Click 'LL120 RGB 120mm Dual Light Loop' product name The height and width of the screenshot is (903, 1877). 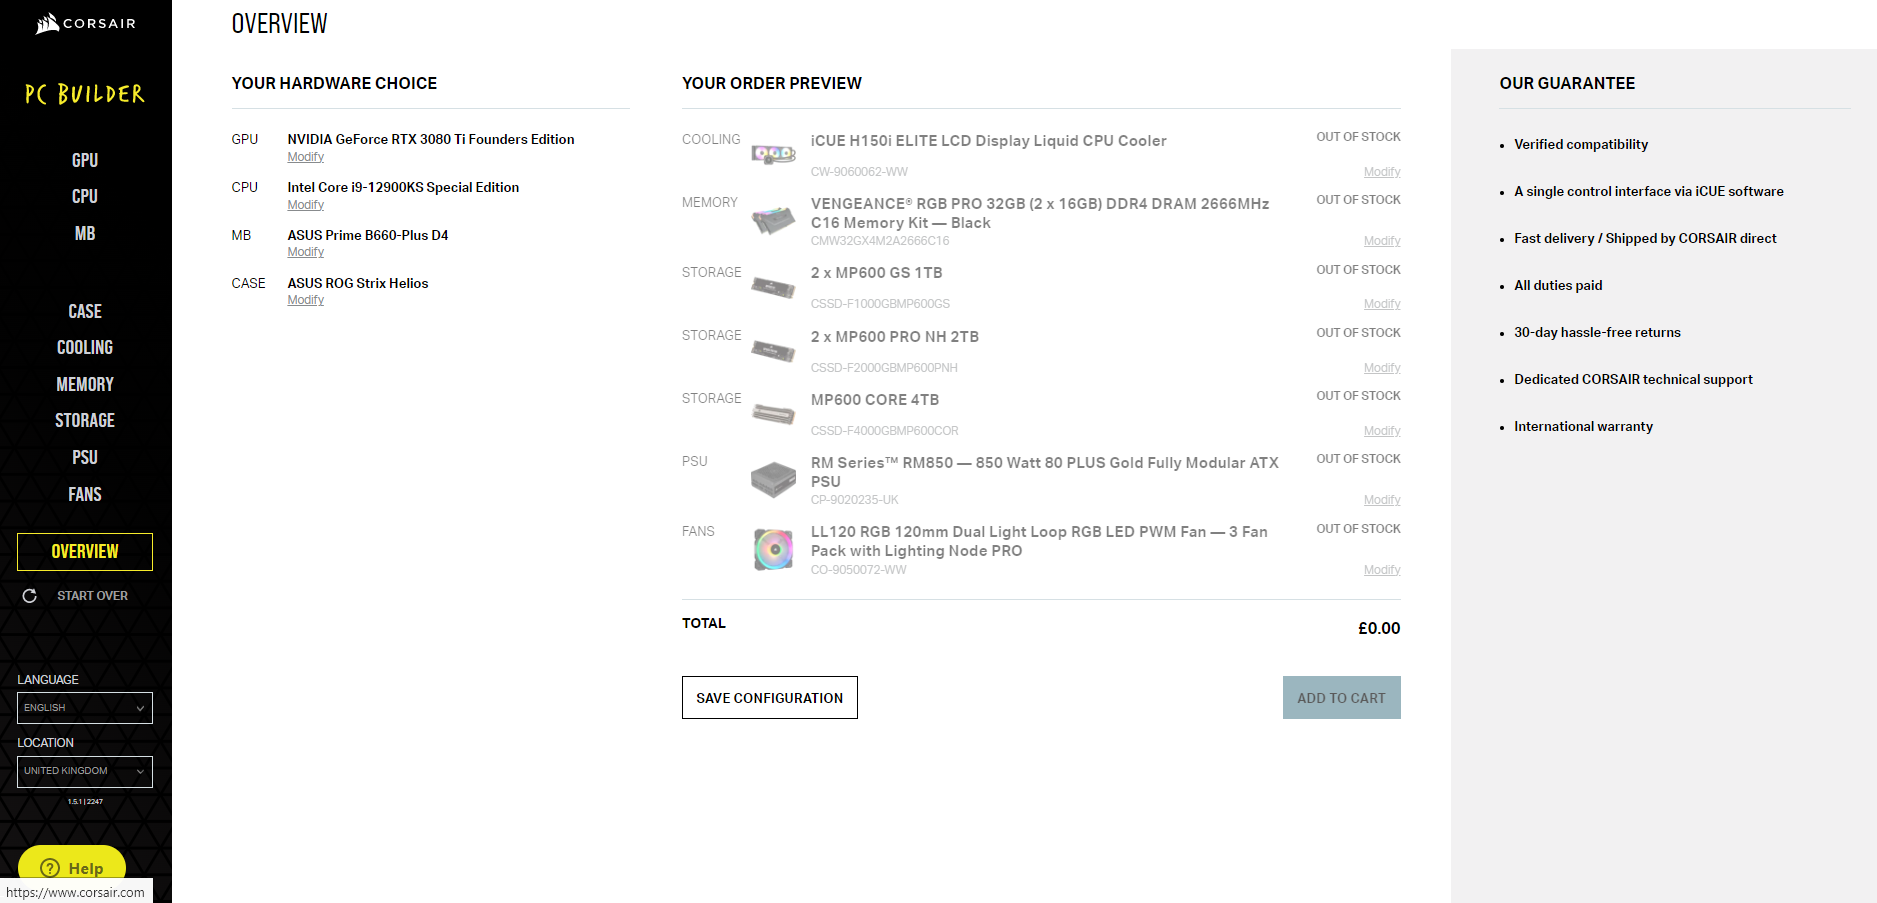tap(1039, 541)
